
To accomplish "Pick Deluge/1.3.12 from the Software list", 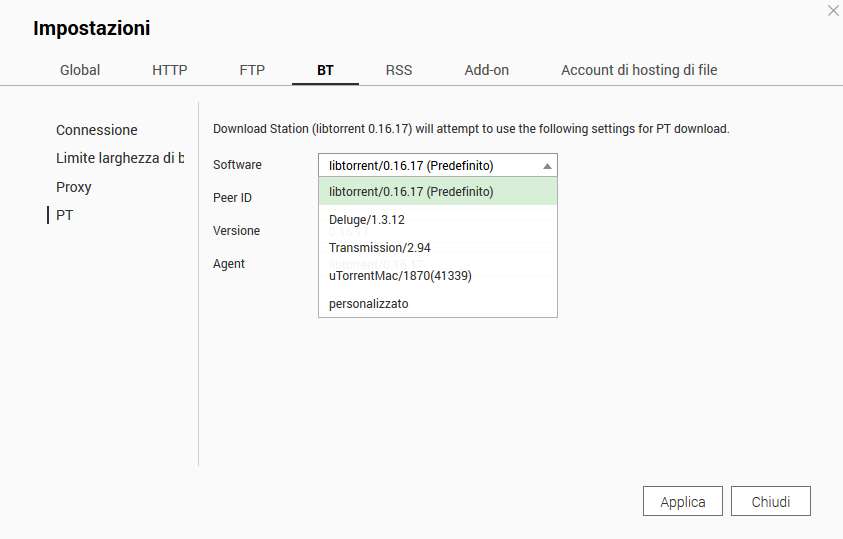I will click(x=437, y=219).
